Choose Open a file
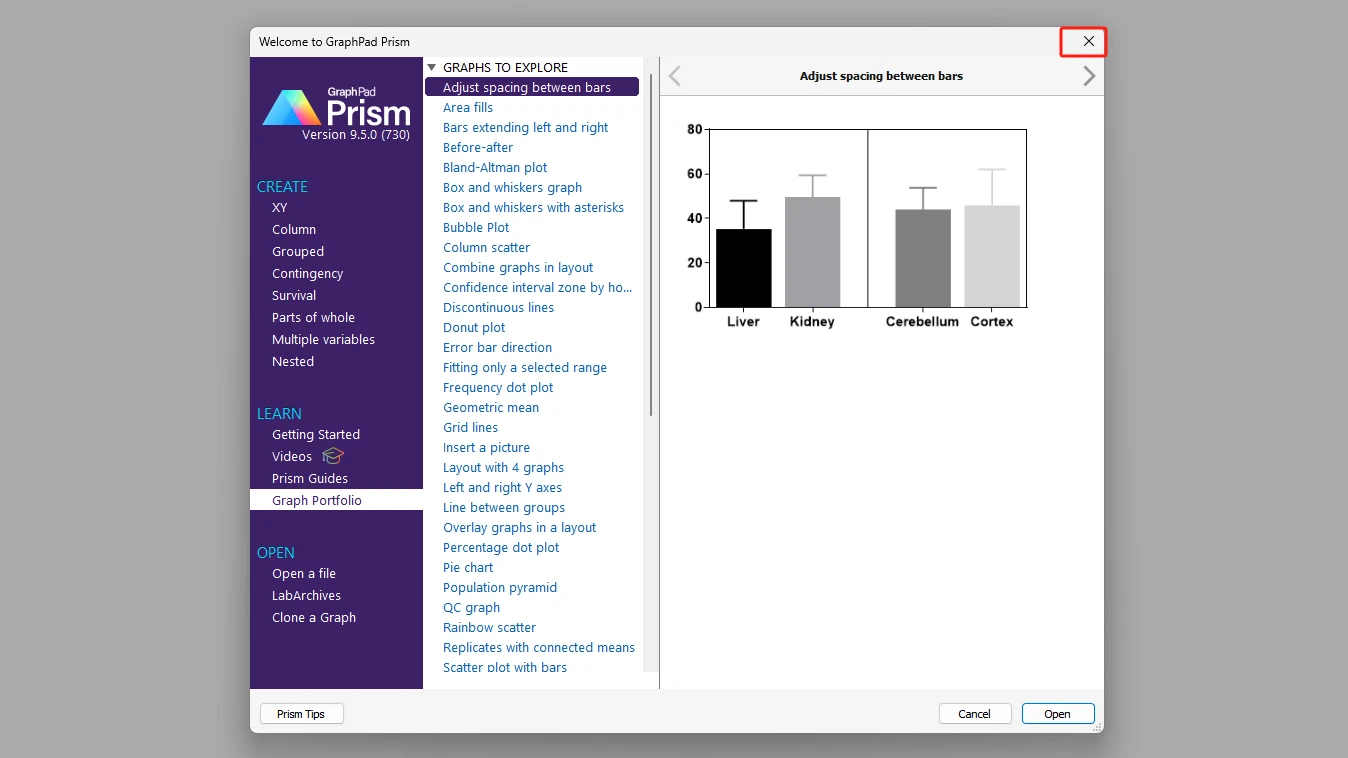Screen dimensions: 1348x758 (x=304, y=573)
